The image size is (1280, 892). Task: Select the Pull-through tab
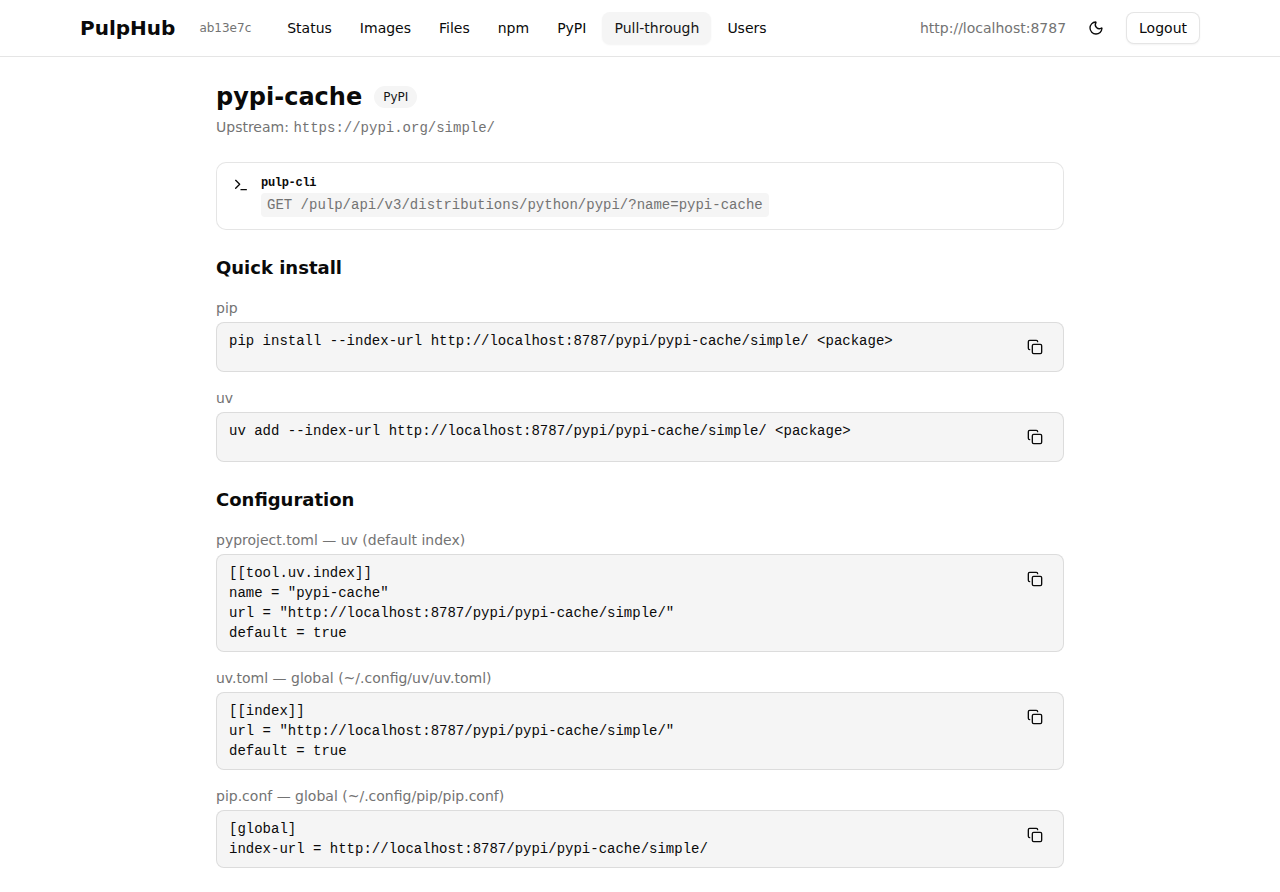click(x=656, y=28)
